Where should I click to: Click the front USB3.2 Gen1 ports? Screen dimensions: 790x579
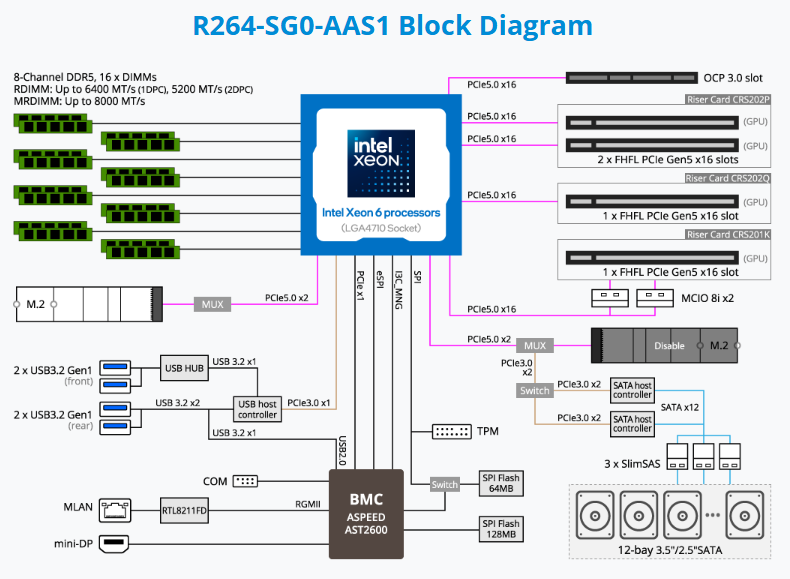[x=116, y=369]
